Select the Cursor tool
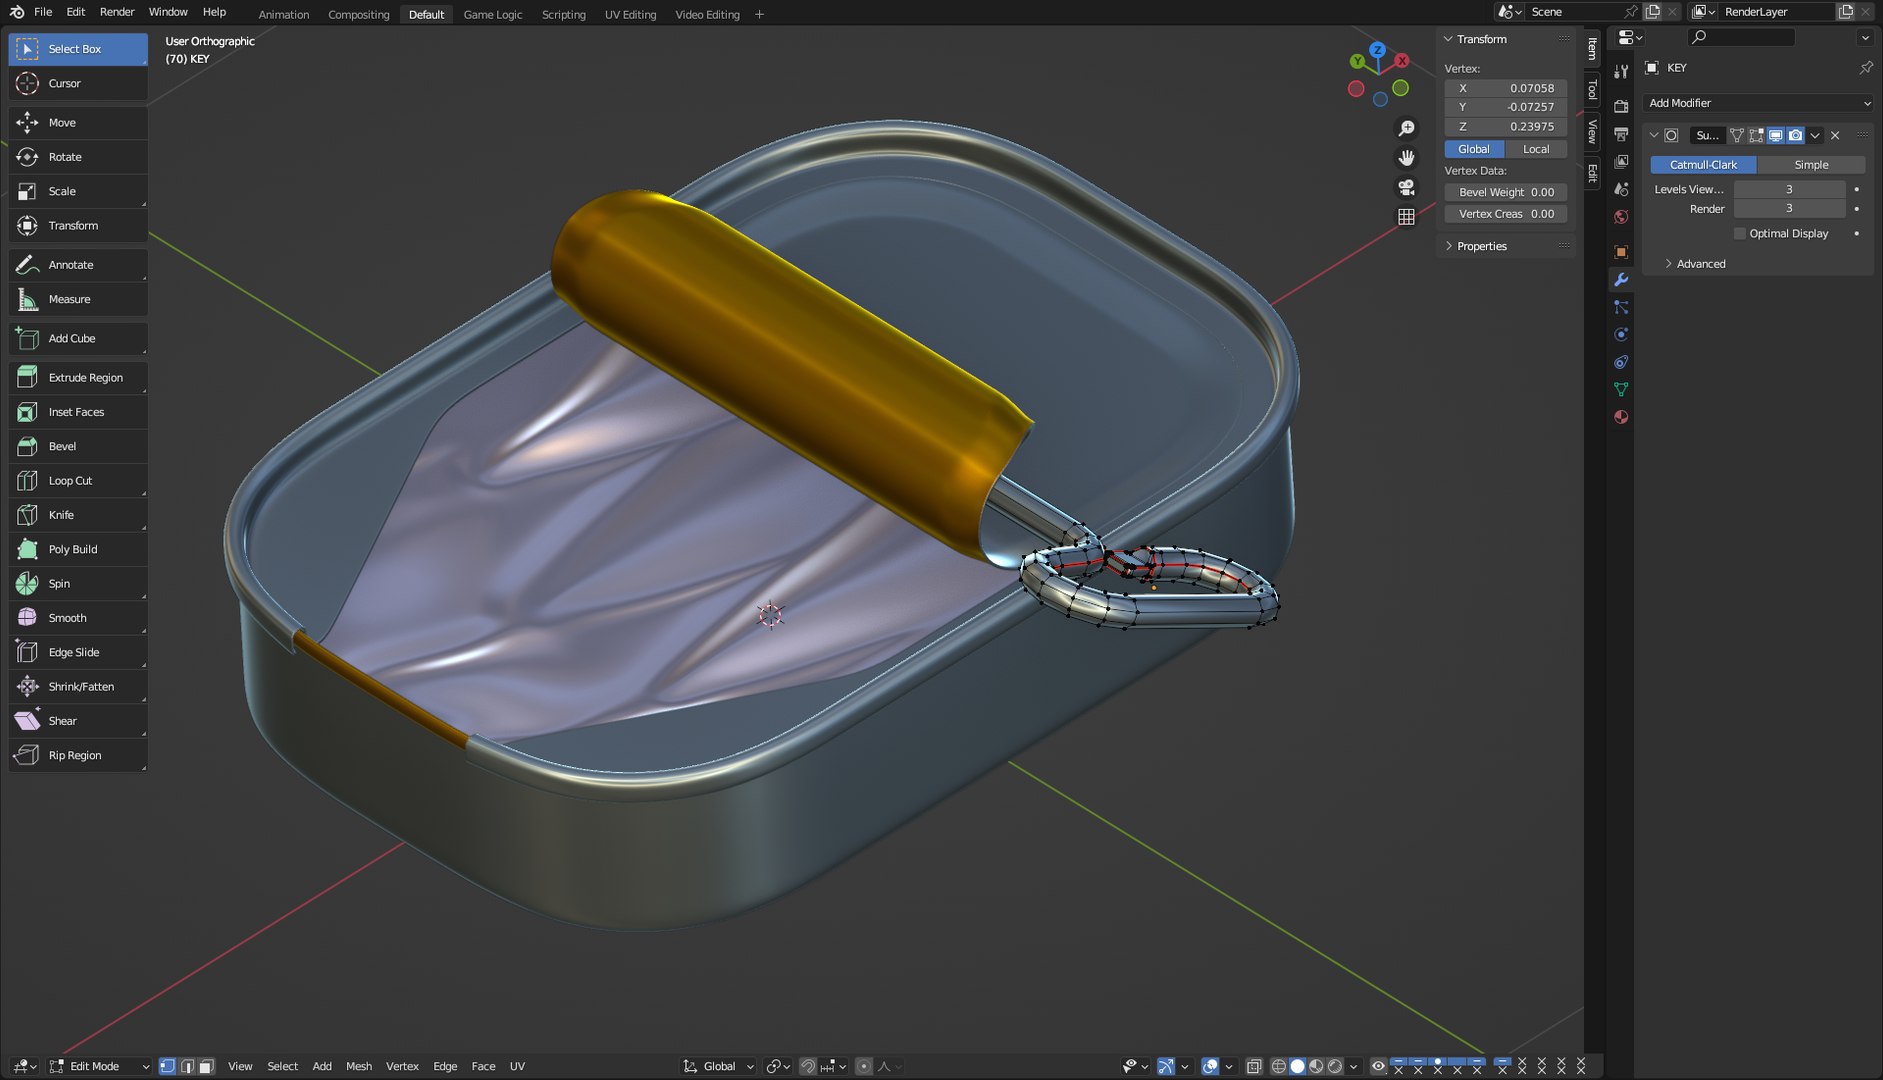 click(x=78, y=83)
